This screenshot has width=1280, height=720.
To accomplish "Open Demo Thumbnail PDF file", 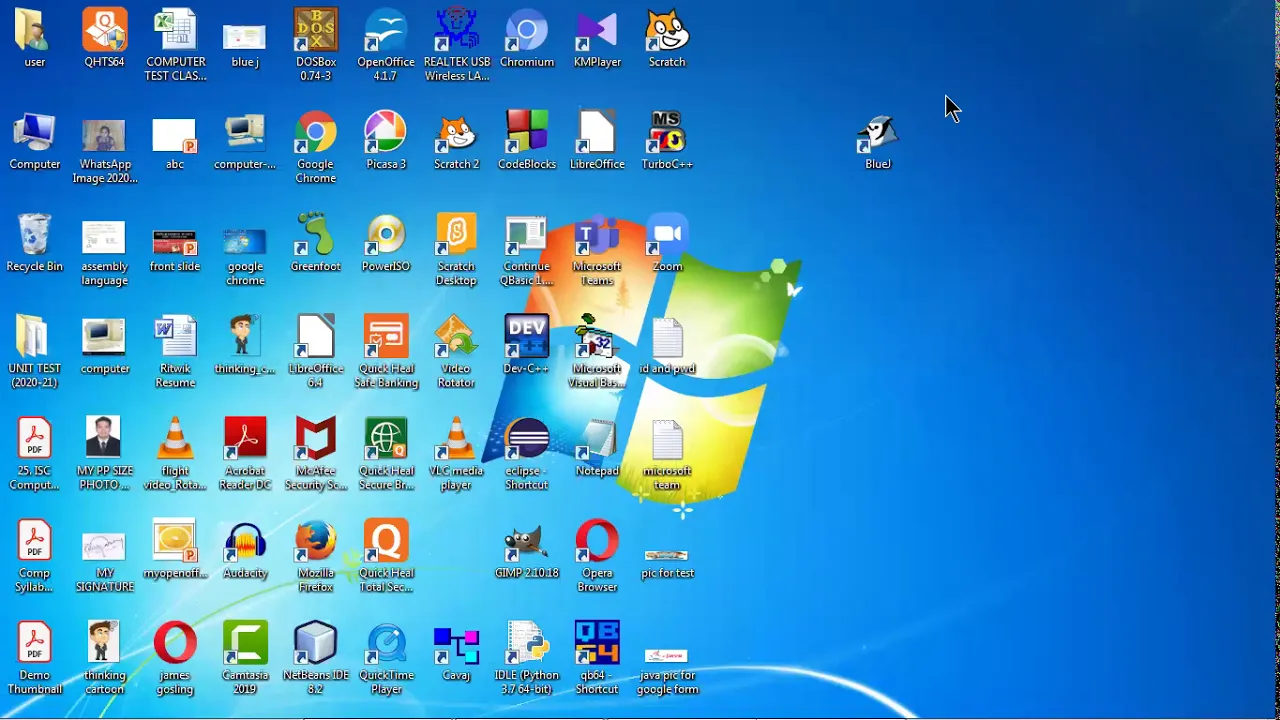I will (34, 659).
